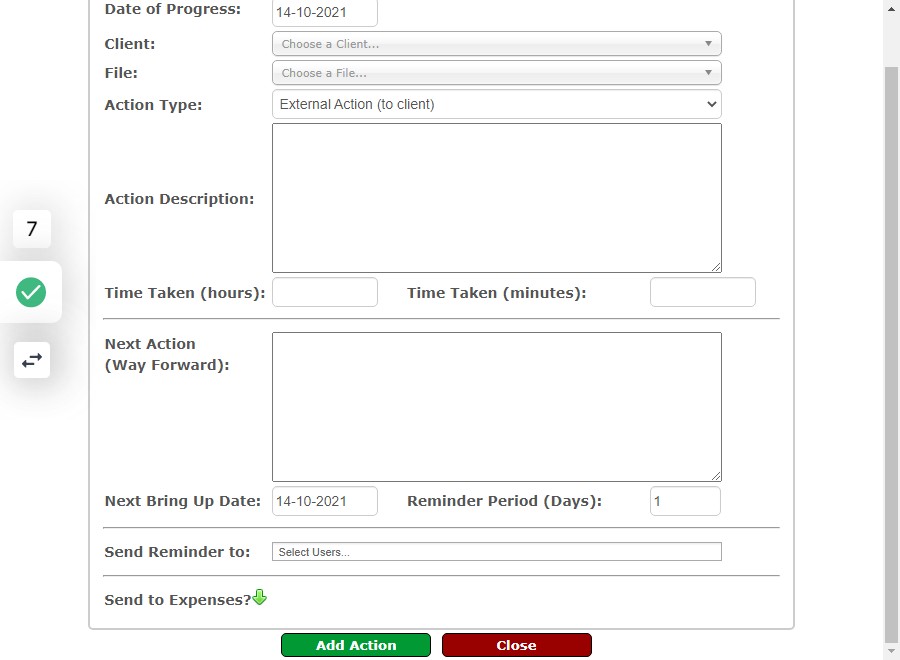This screenshot has width=900, height=660.
Task: Click the Next Bring Up Date field
Action: 325,501
